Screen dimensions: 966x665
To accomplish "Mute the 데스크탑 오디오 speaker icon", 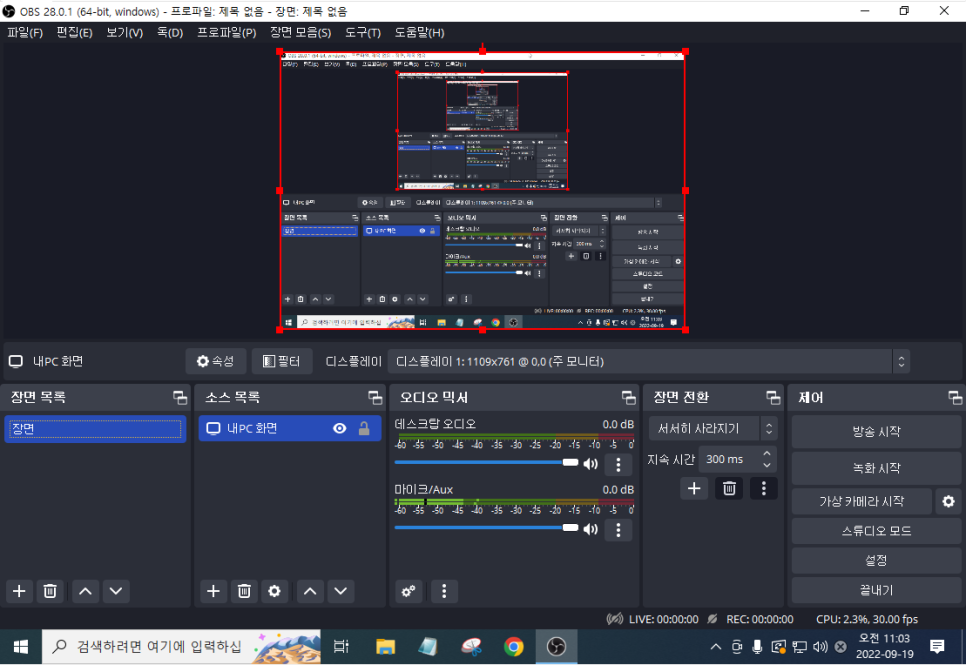I will click(590, 463).
